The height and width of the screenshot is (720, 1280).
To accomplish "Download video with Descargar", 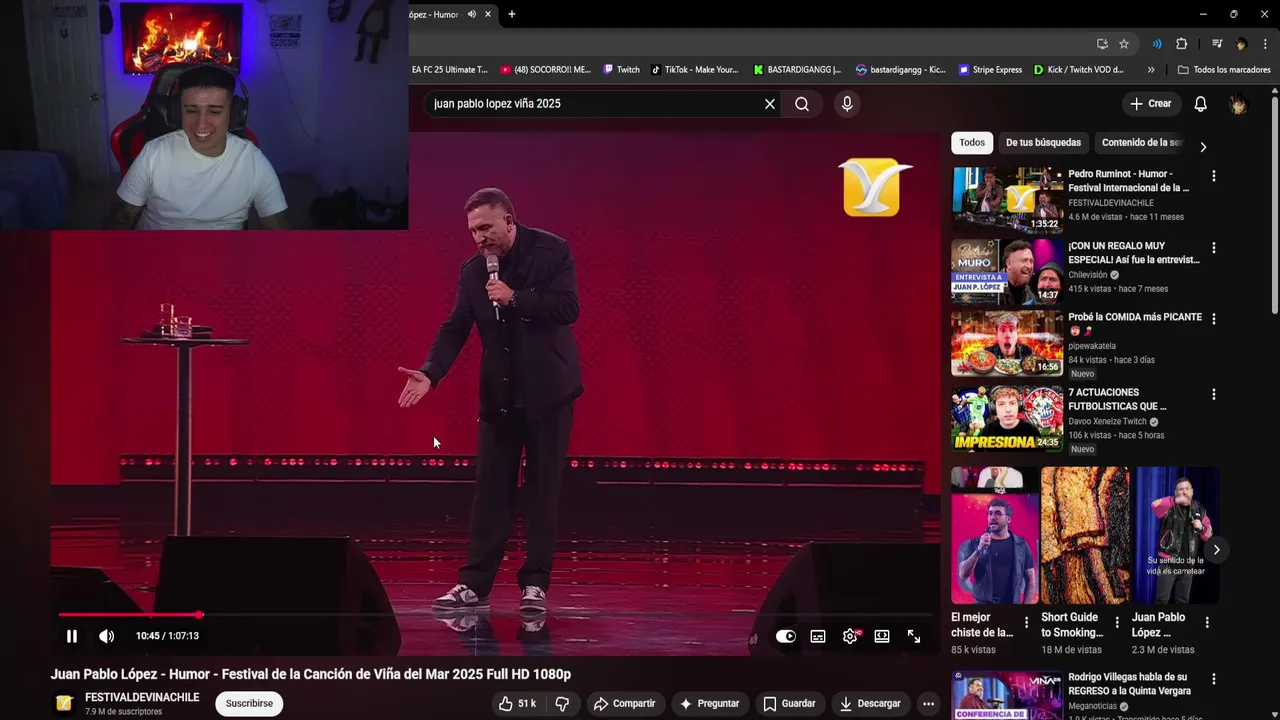I will point(870,704).
